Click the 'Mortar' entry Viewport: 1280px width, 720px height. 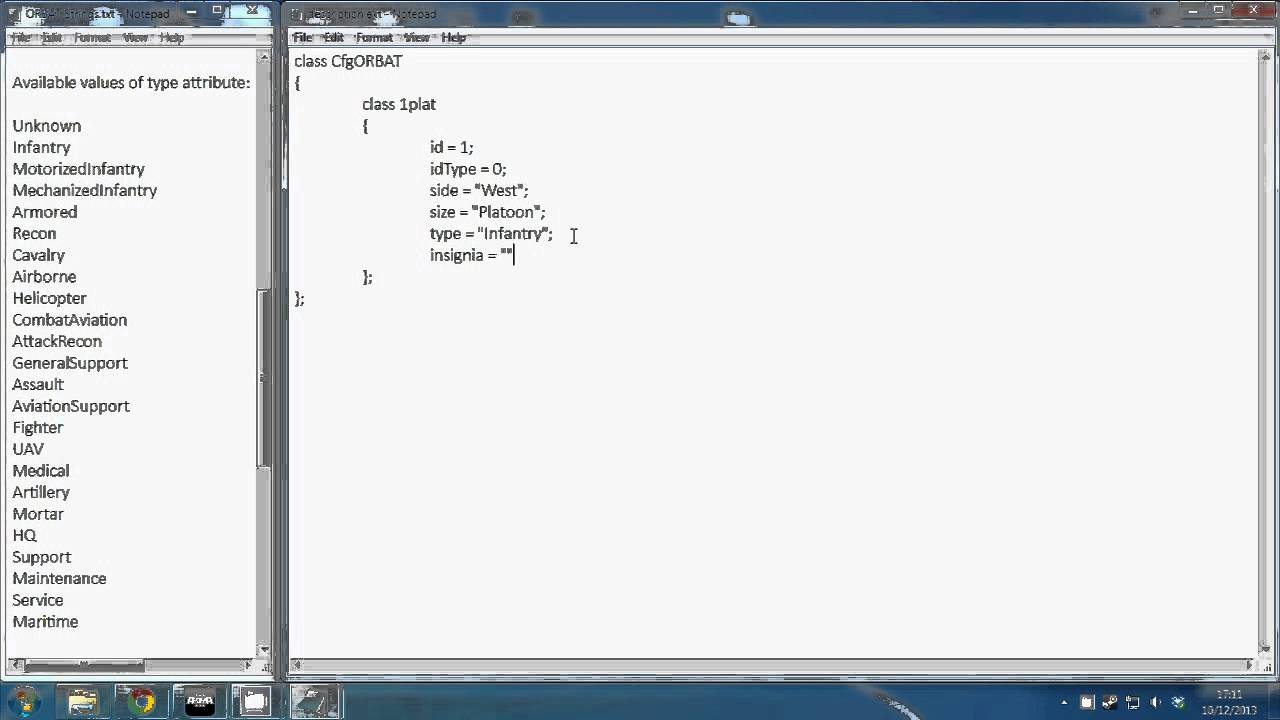tap(38, 514)
